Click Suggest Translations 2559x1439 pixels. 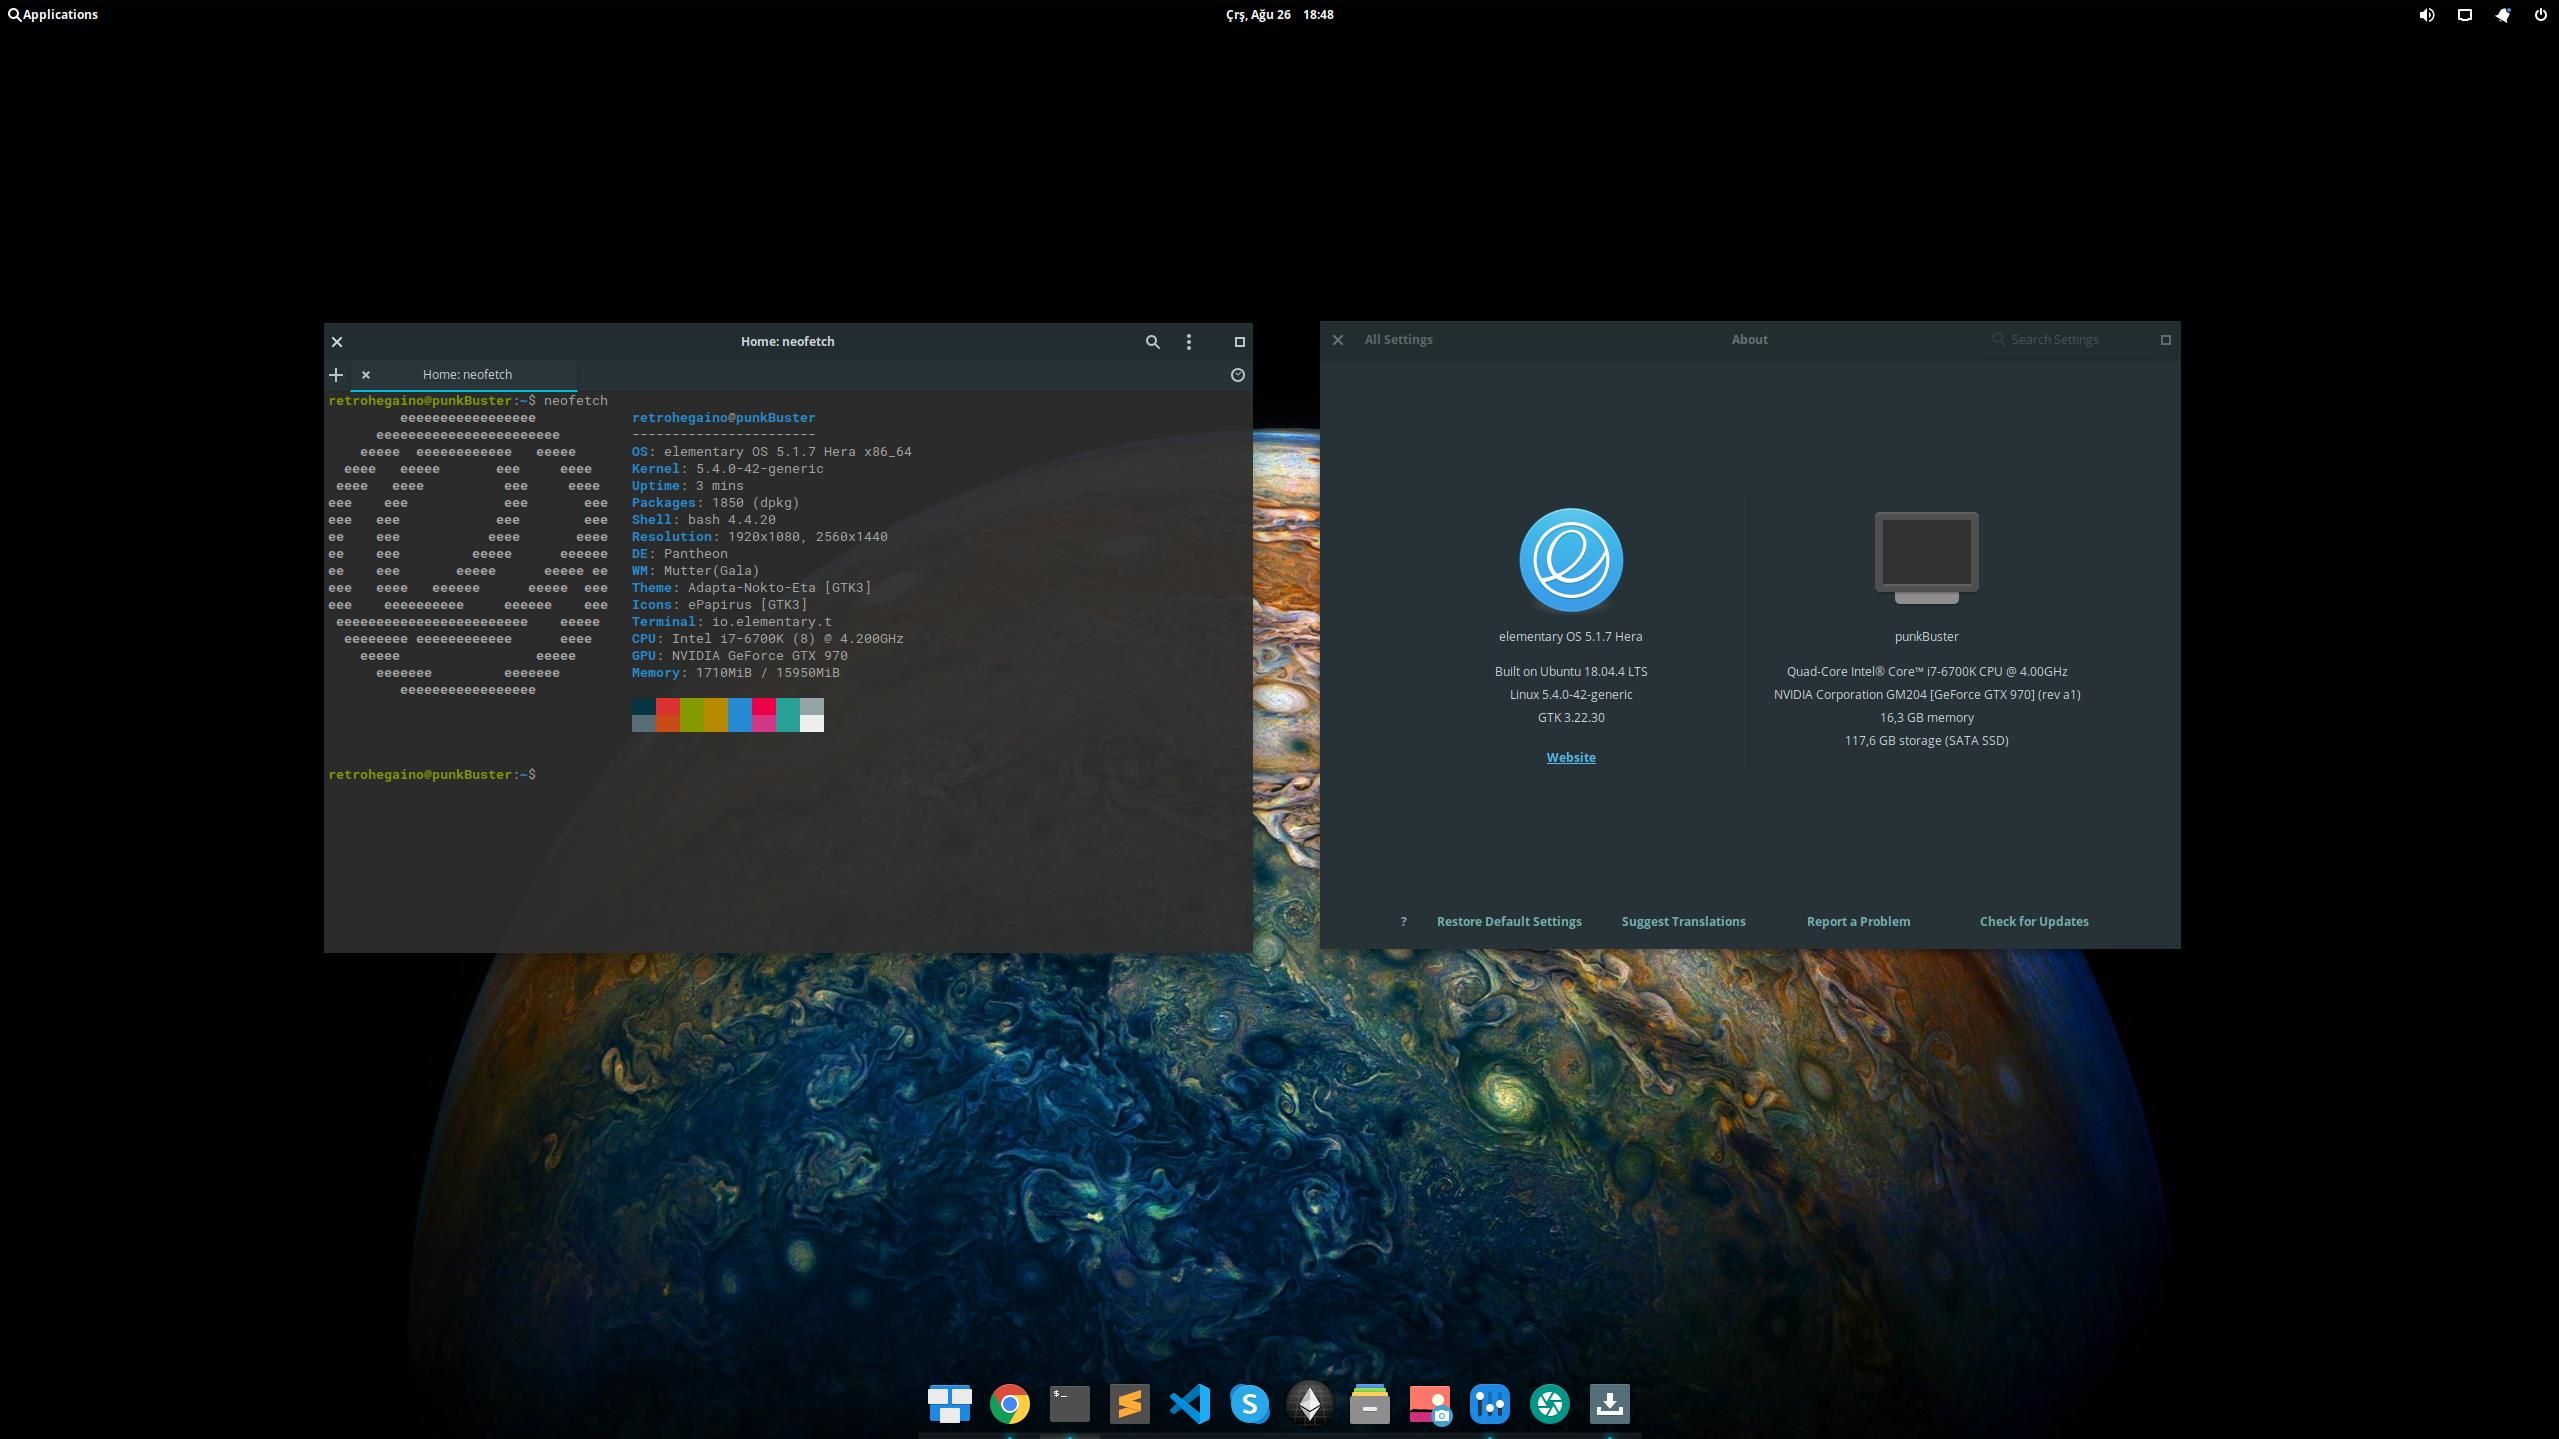pos(1683,922)
